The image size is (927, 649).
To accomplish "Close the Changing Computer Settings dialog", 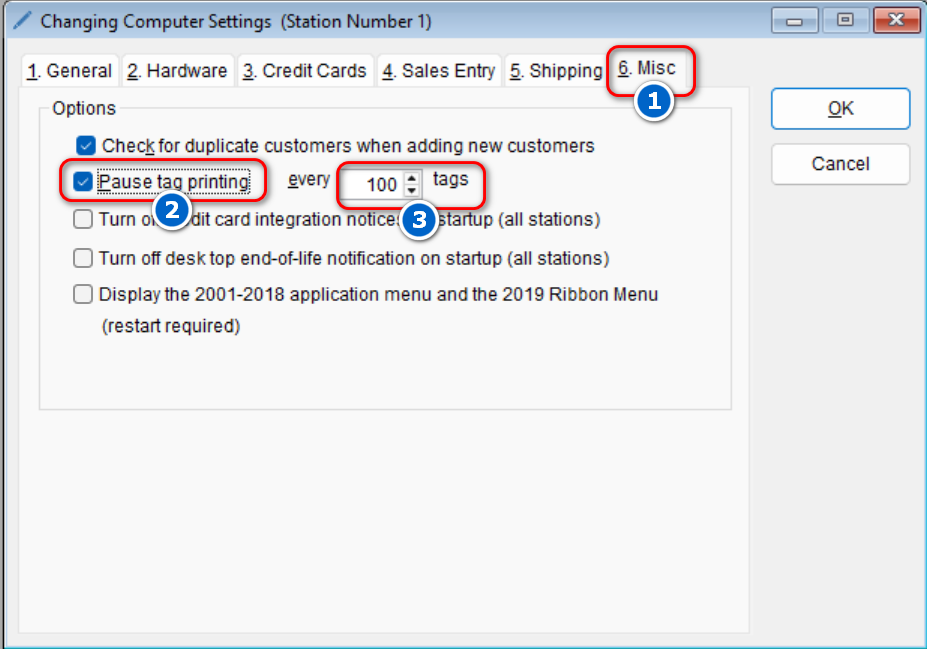I will 894,20.
